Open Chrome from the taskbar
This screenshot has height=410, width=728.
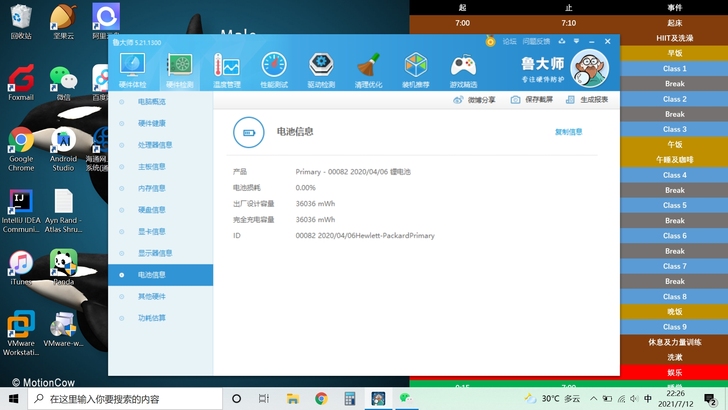(x=321, y=398)
